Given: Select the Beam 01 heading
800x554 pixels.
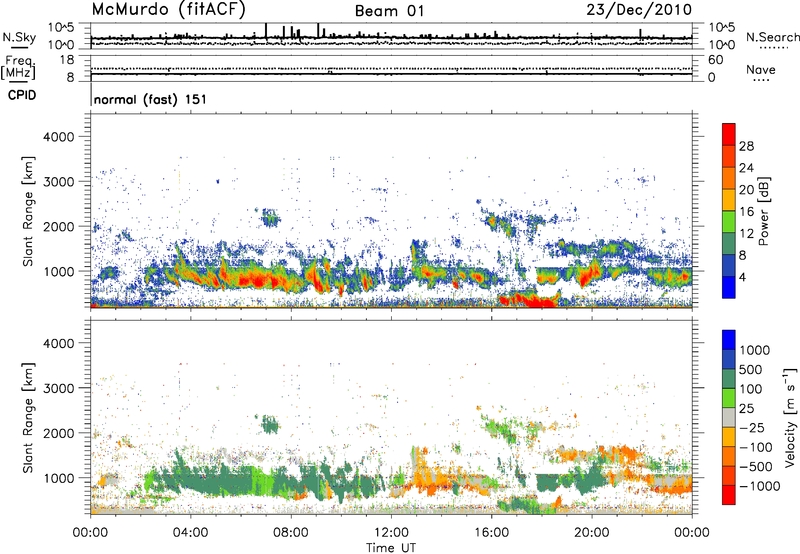Looking at the screenshot, I should pyautogui.click(x=389, y=11).
